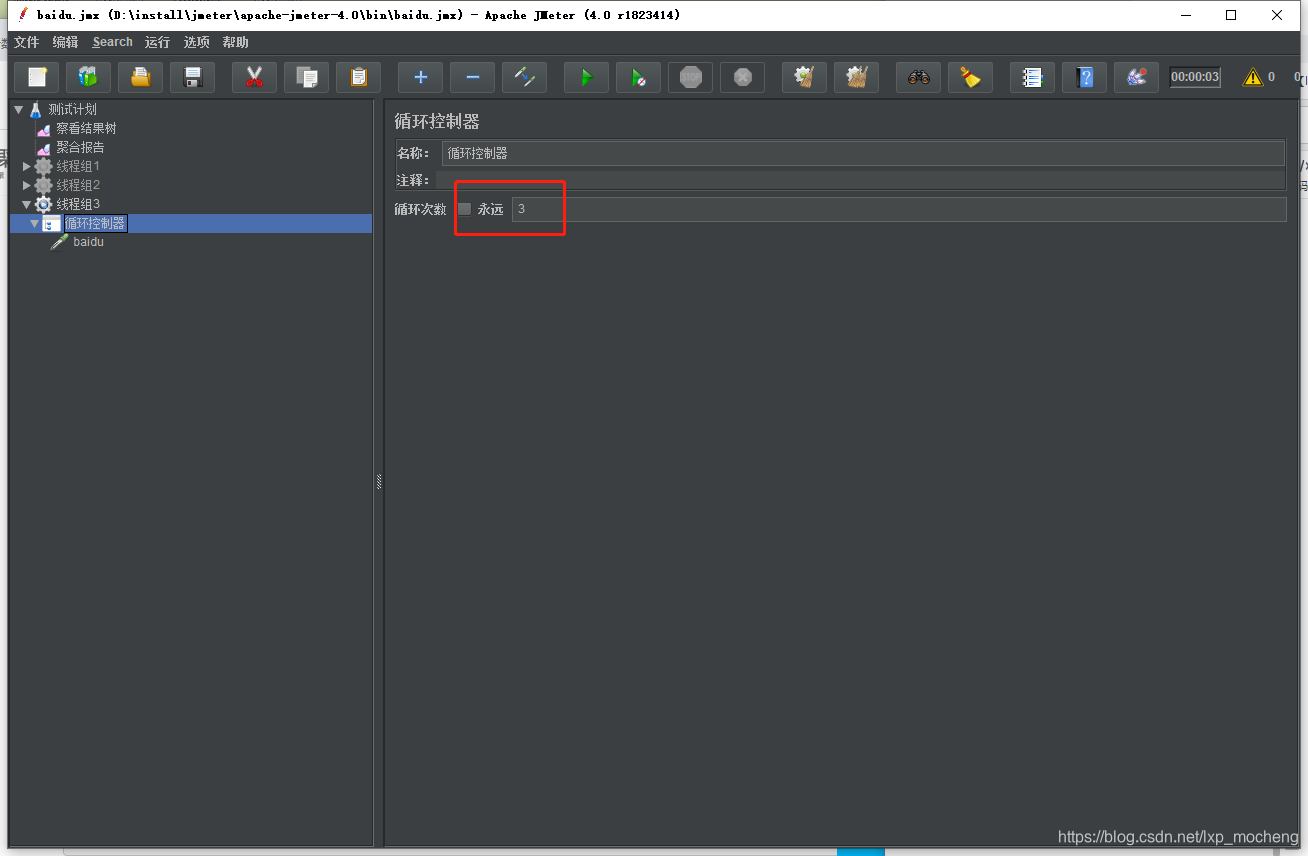Click the elapsed time 00:00:03 display

pos(1195,77)
